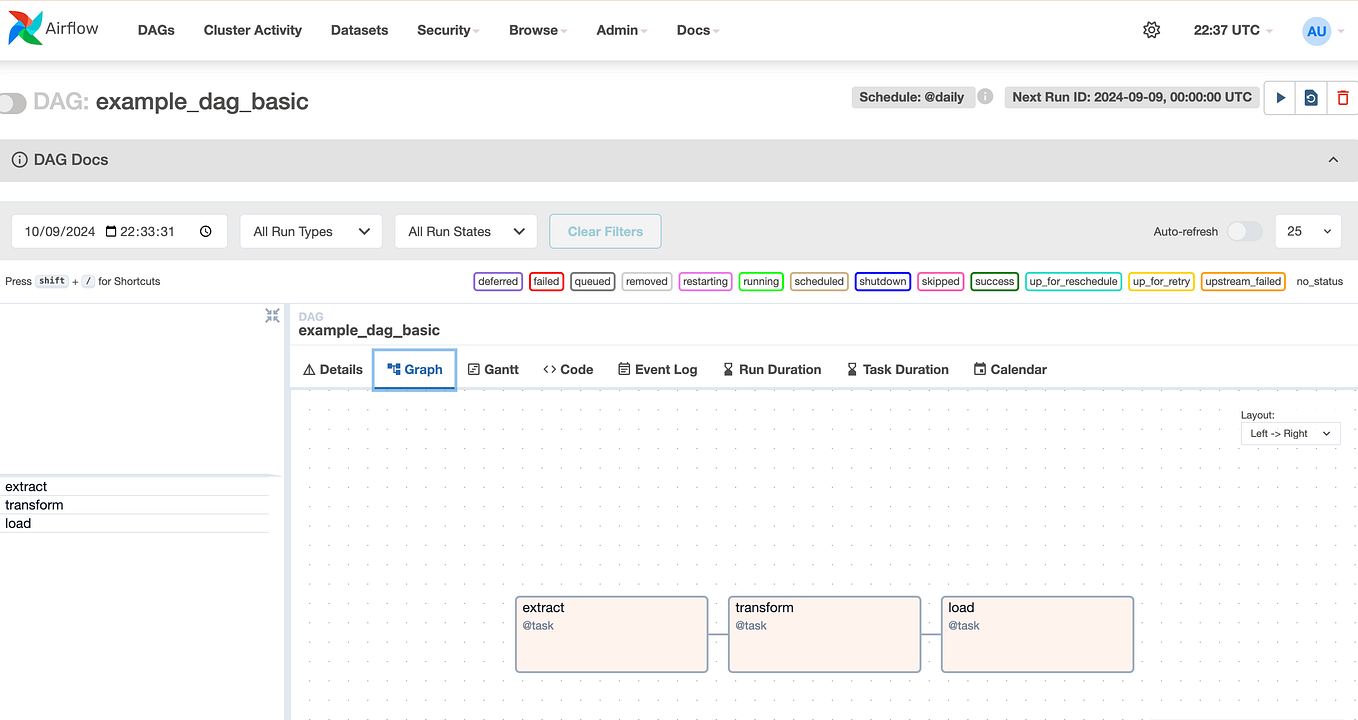
Task: Trigger the DAG using the play icon
Action: [1279, 97]
